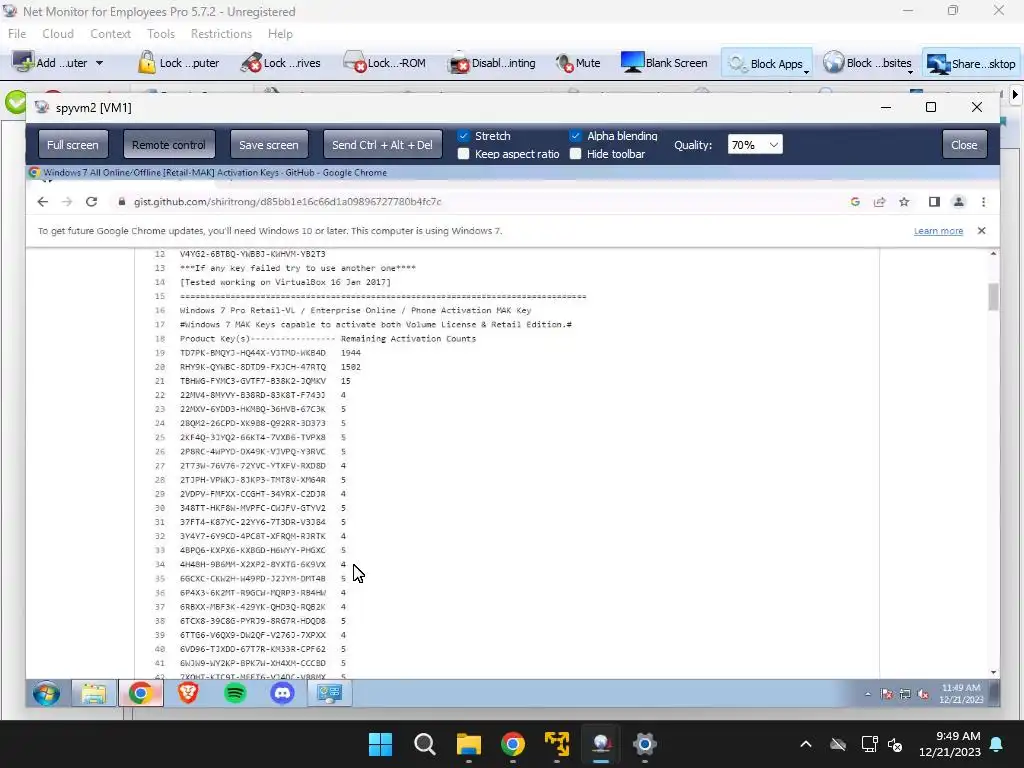Expand the Block Apps dropdown arrow
The height and width of the screenshot is (768, 1024).
807,71
